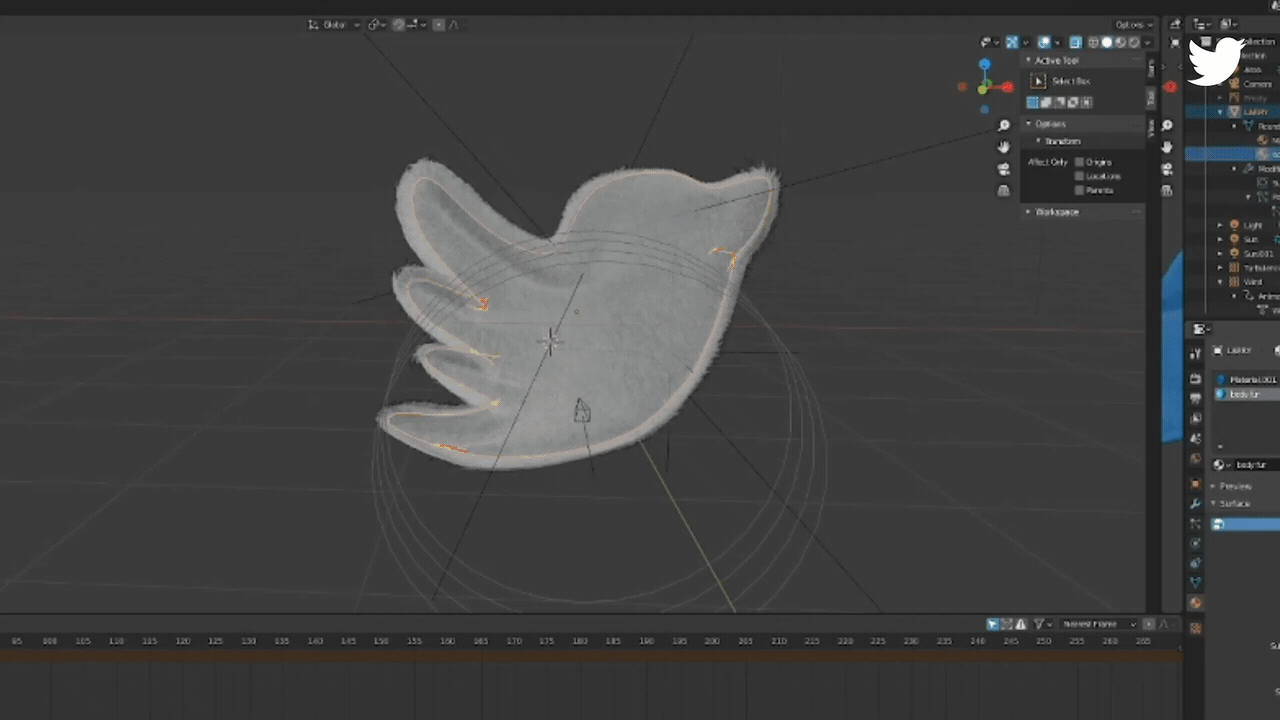Screen dimensions: 1280x720
Task: Open the View sidebar tab
Action: [1151, 128]
